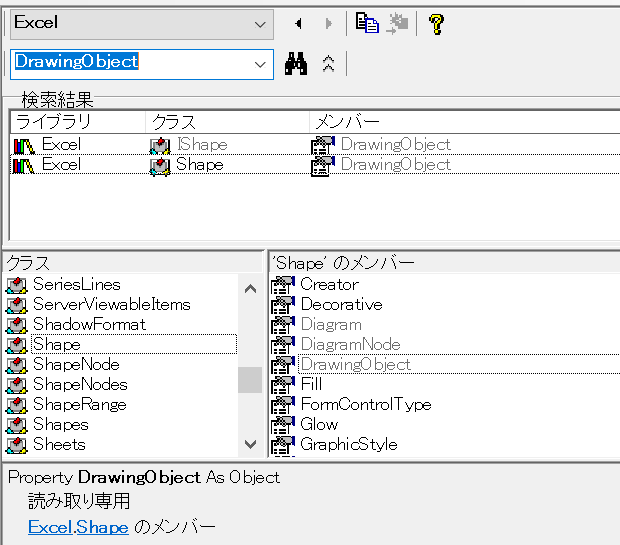Viewport: 620px width, 545px height.
Task: Select the Glow member
Action: point(319,424)
